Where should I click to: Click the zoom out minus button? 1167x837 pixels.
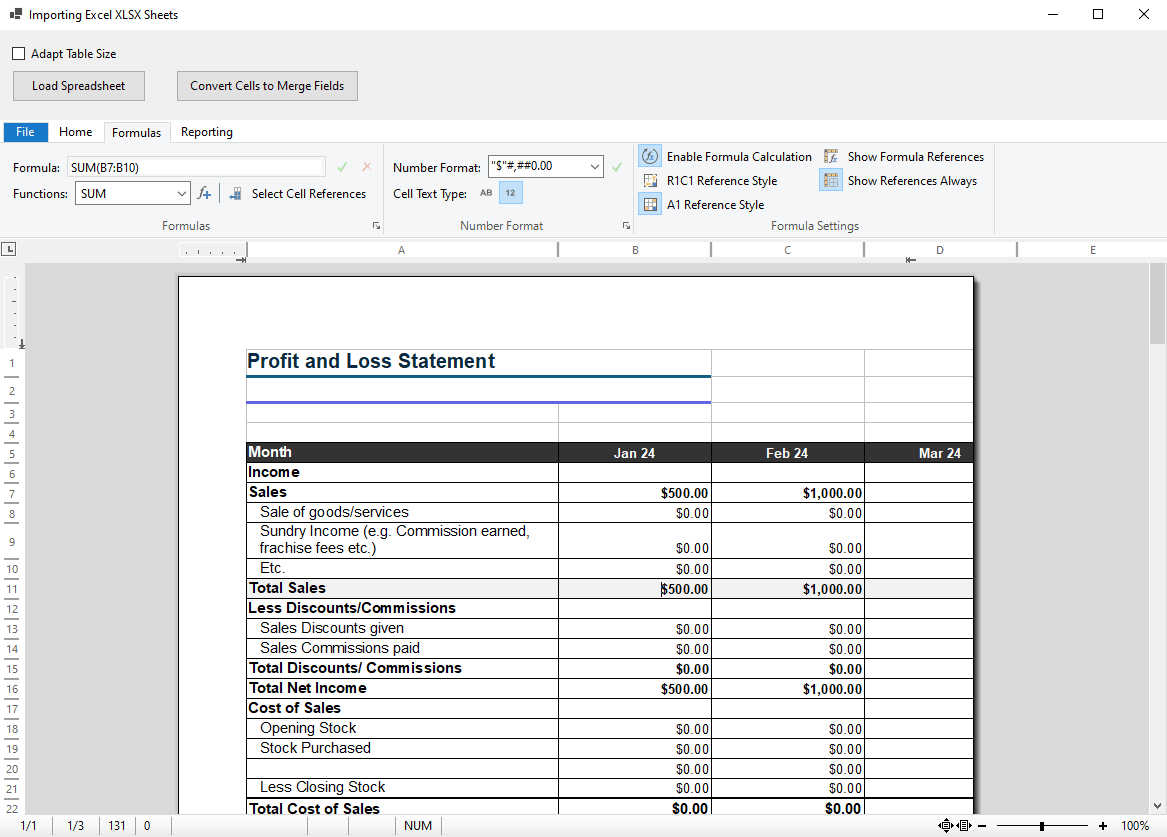coord(982,826)
